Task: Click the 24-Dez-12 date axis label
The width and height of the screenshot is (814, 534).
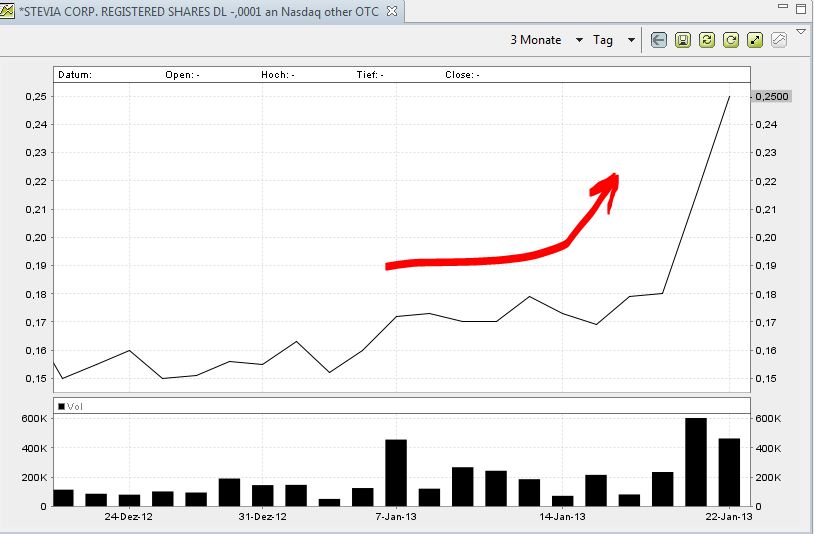Action: pyautogui.click(x=129, y=517)
